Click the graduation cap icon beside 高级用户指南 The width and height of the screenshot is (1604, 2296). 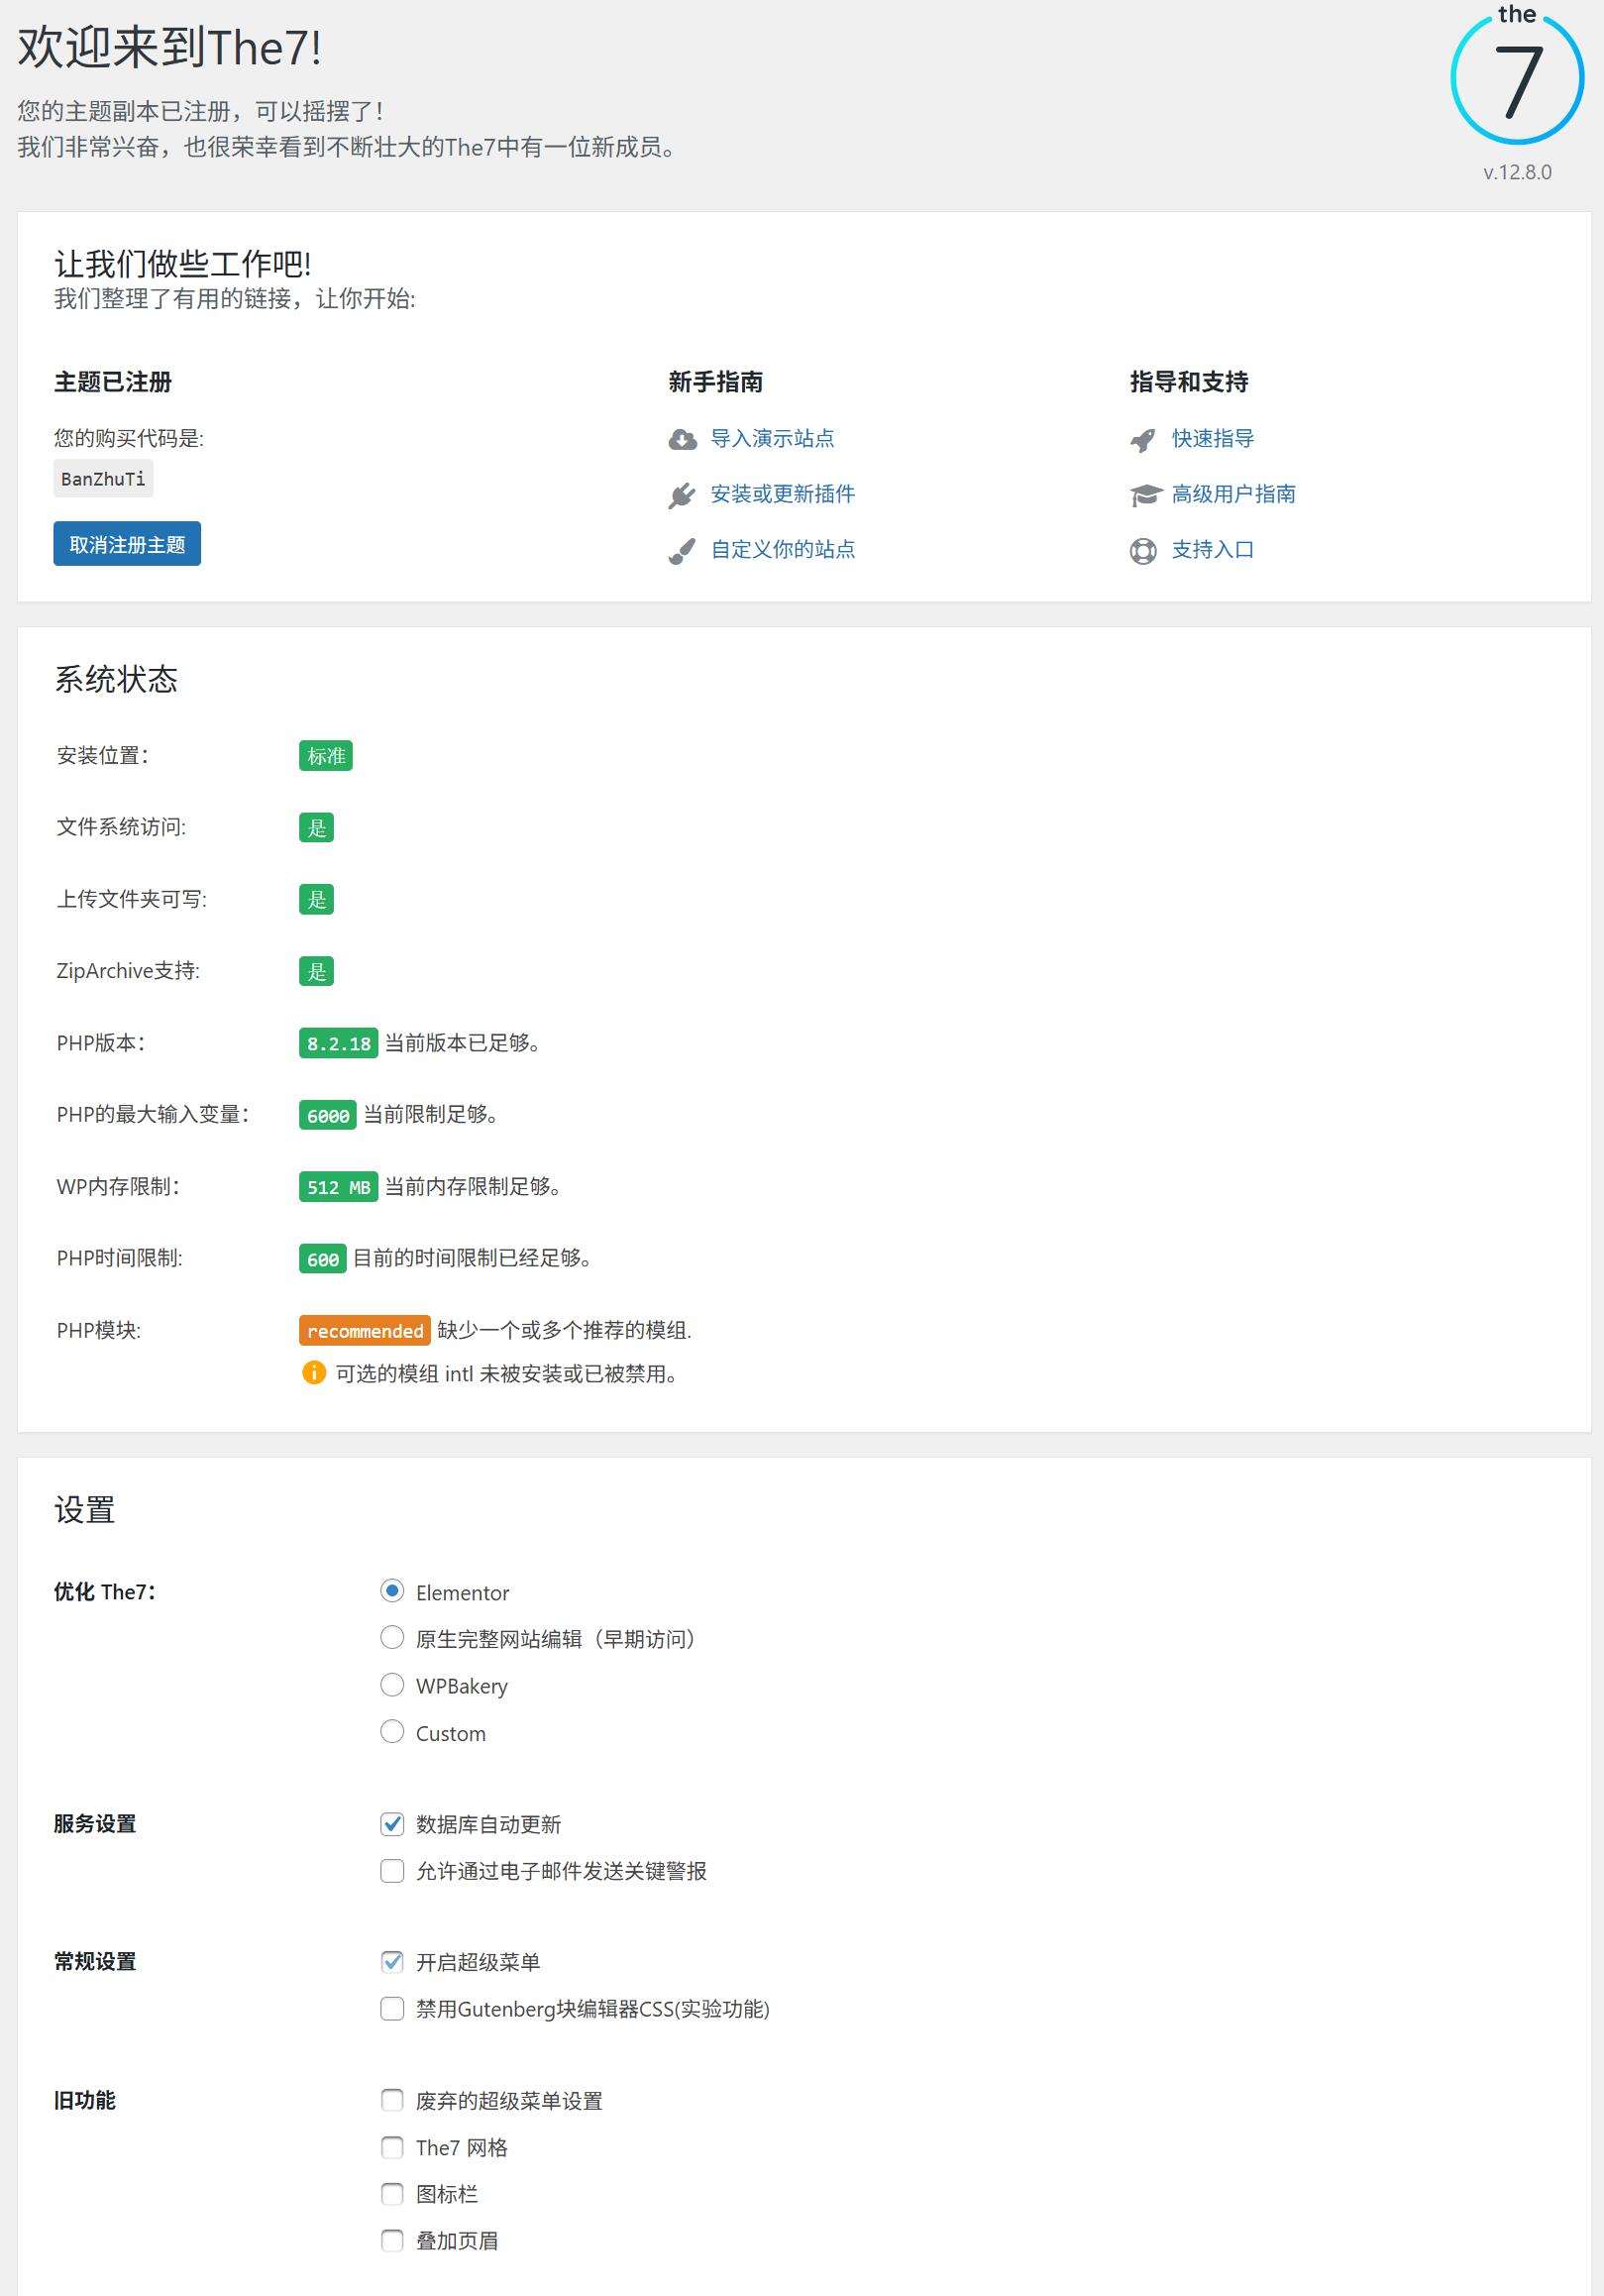pos(1145,495)
